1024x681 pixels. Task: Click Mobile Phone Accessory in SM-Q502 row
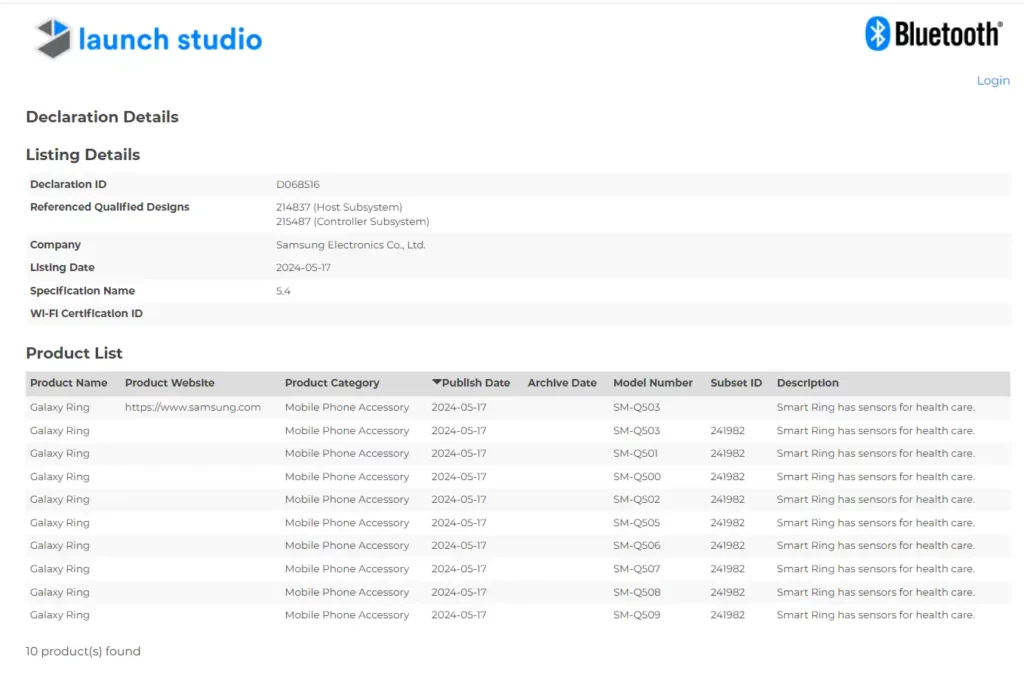pyautogui.click(x=347, y=499)
